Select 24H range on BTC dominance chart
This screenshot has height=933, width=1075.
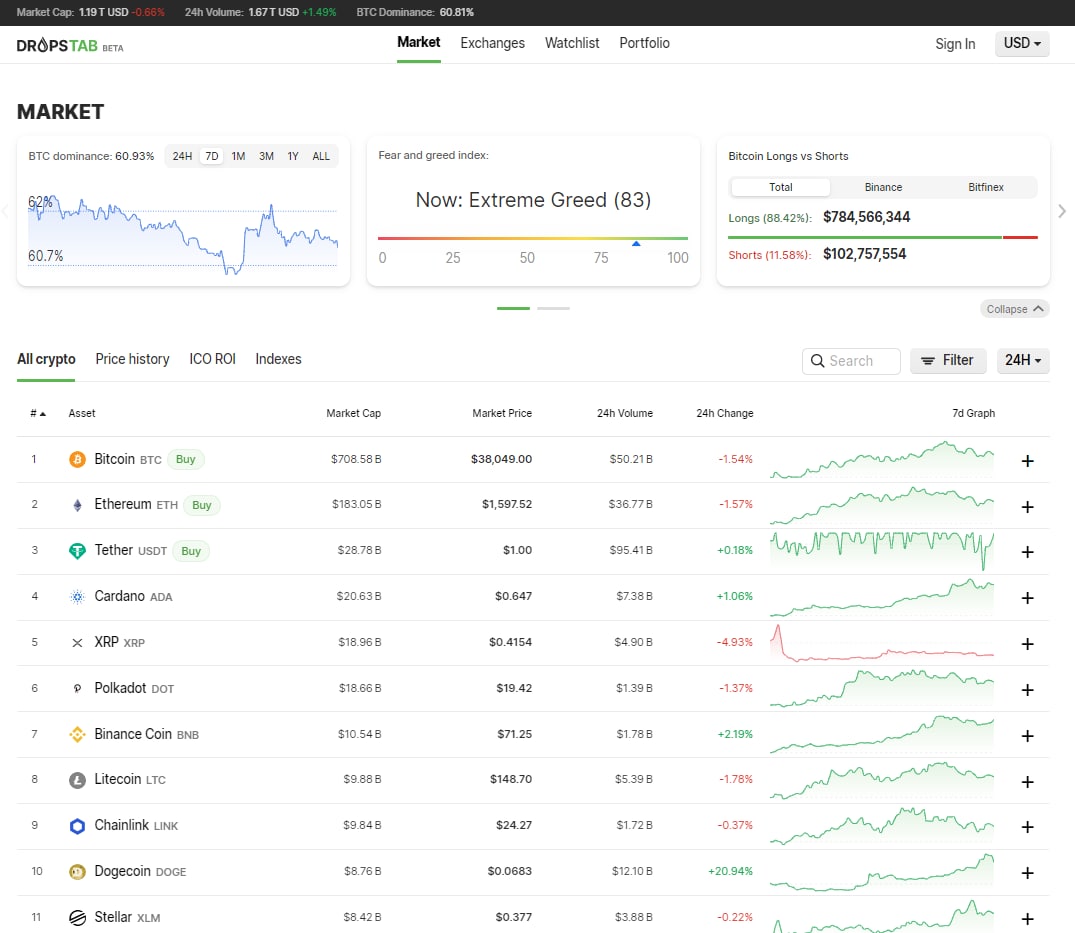click(182, 156)
